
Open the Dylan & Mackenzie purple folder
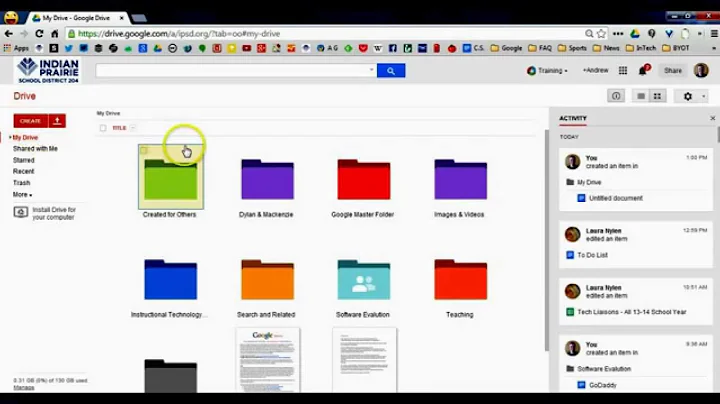click(267, 180)
